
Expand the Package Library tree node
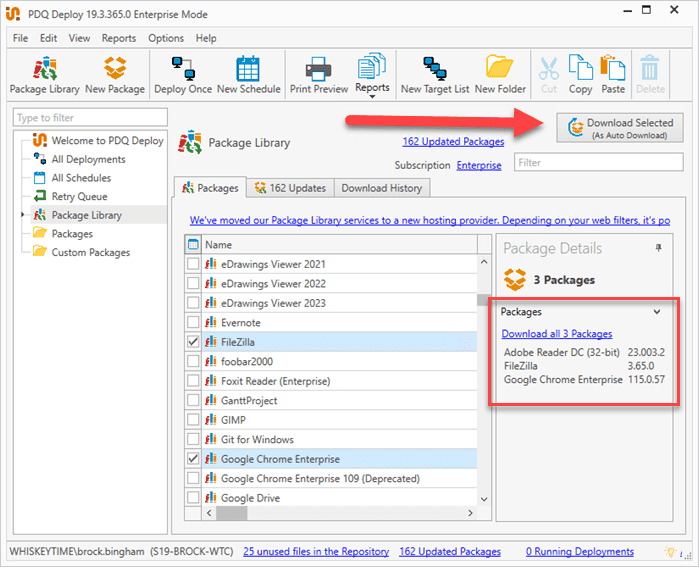[x=23, y=215]
